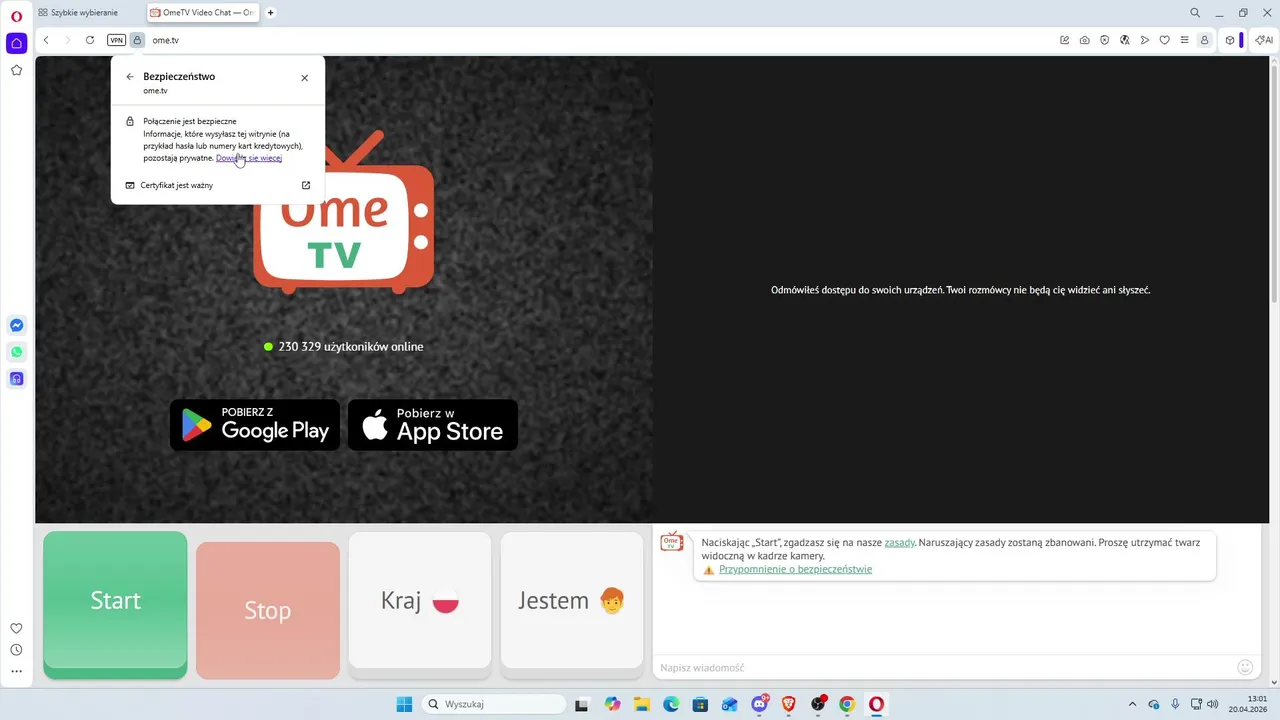Click the Dowiedz się więcej link
This screenshot has height=720, width=1280.
pyautogui.click(x=249, y=158)
